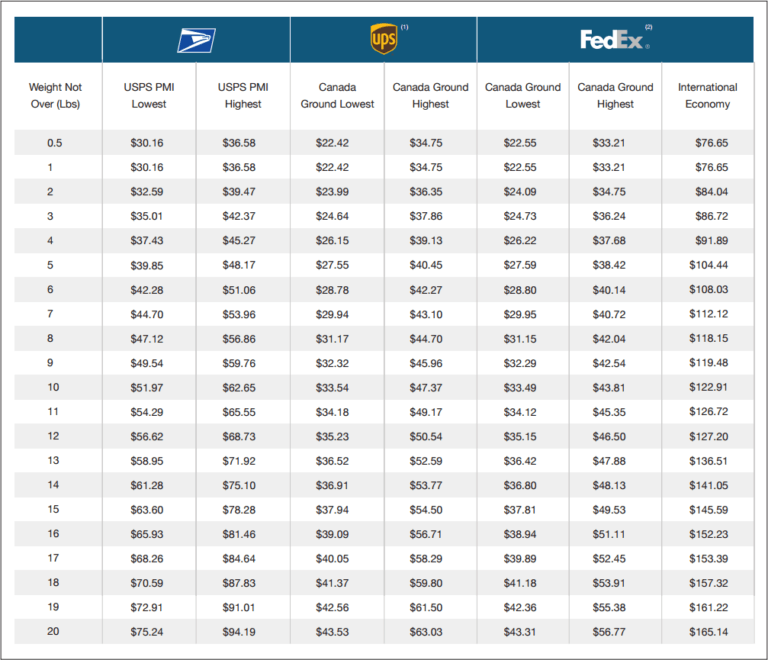Click the UPS shield logo
Viewport: 768px width, 660px height.
pyautogui.click(x=384, y=39)
